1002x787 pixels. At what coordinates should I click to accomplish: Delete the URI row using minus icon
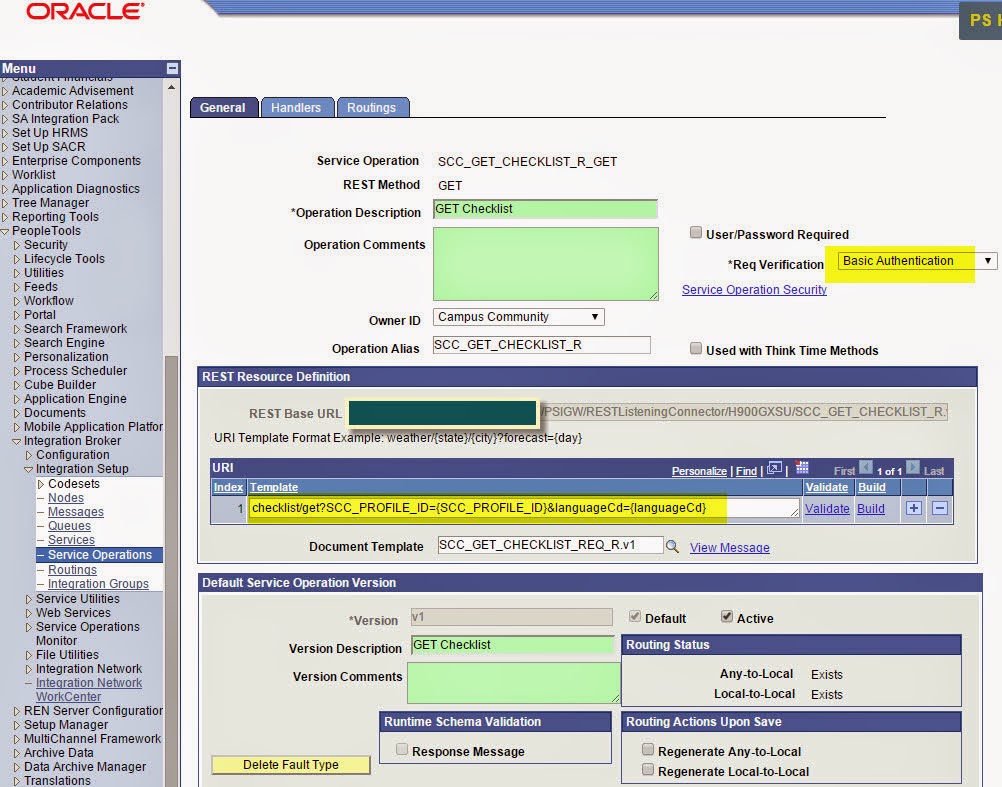pos(940,509)
